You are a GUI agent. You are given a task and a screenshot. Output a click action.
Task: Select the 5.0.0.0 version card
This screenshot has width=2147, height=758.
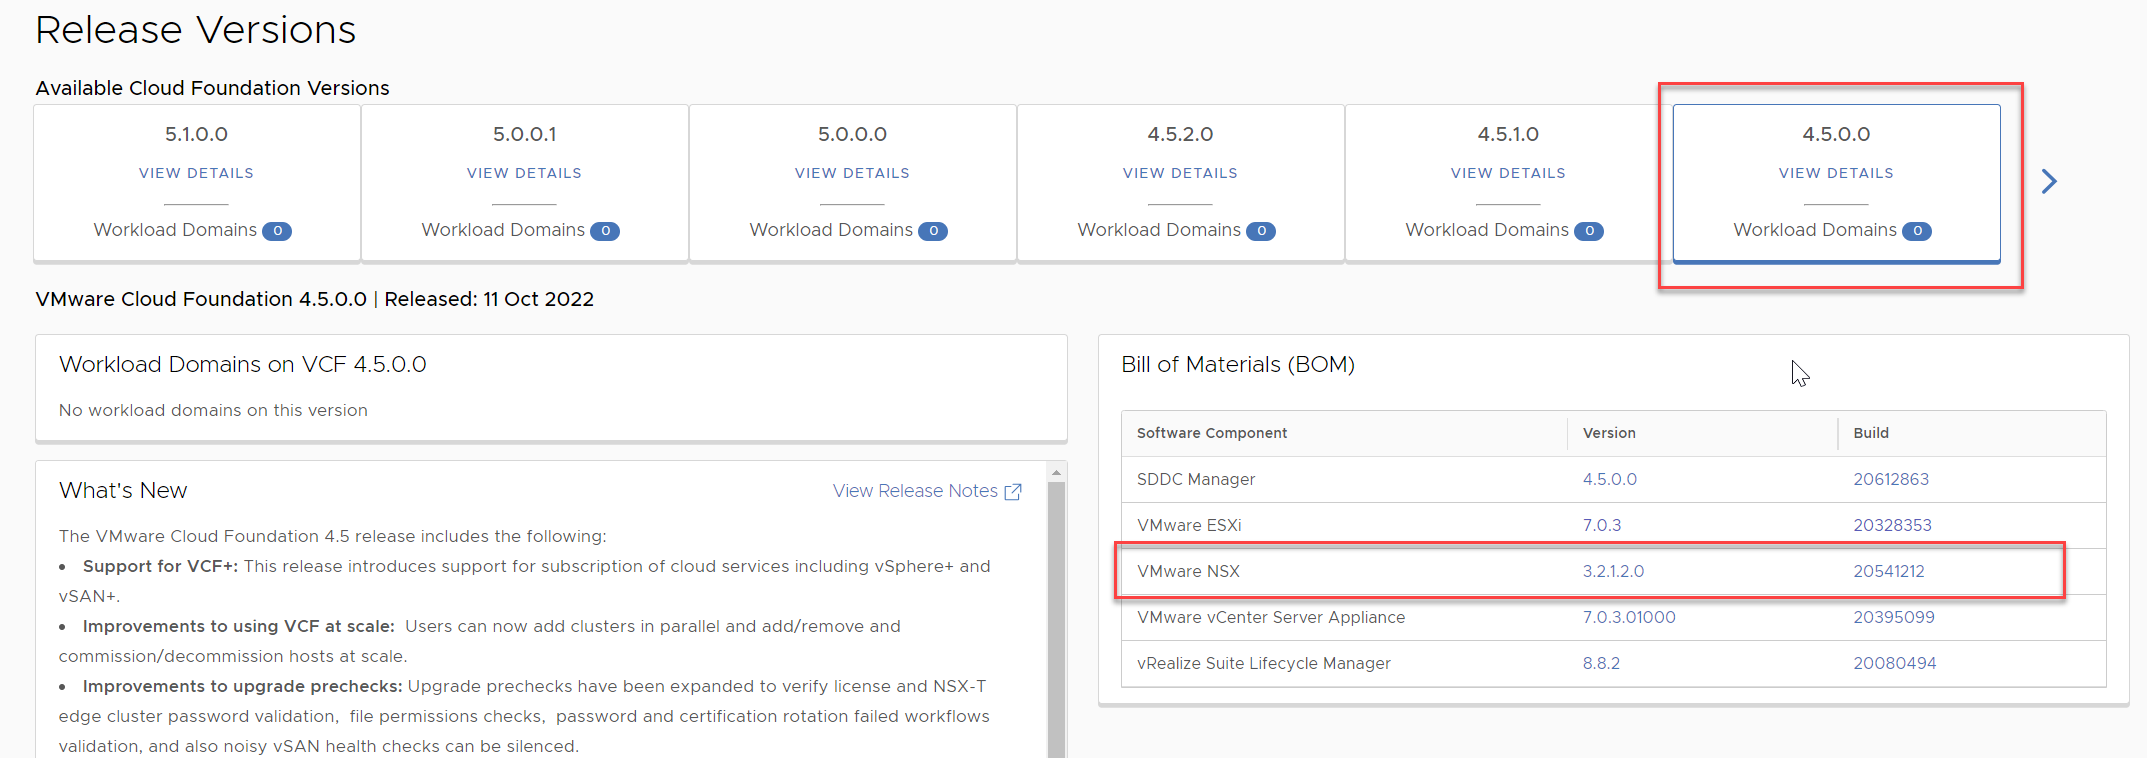coord(853,183)
